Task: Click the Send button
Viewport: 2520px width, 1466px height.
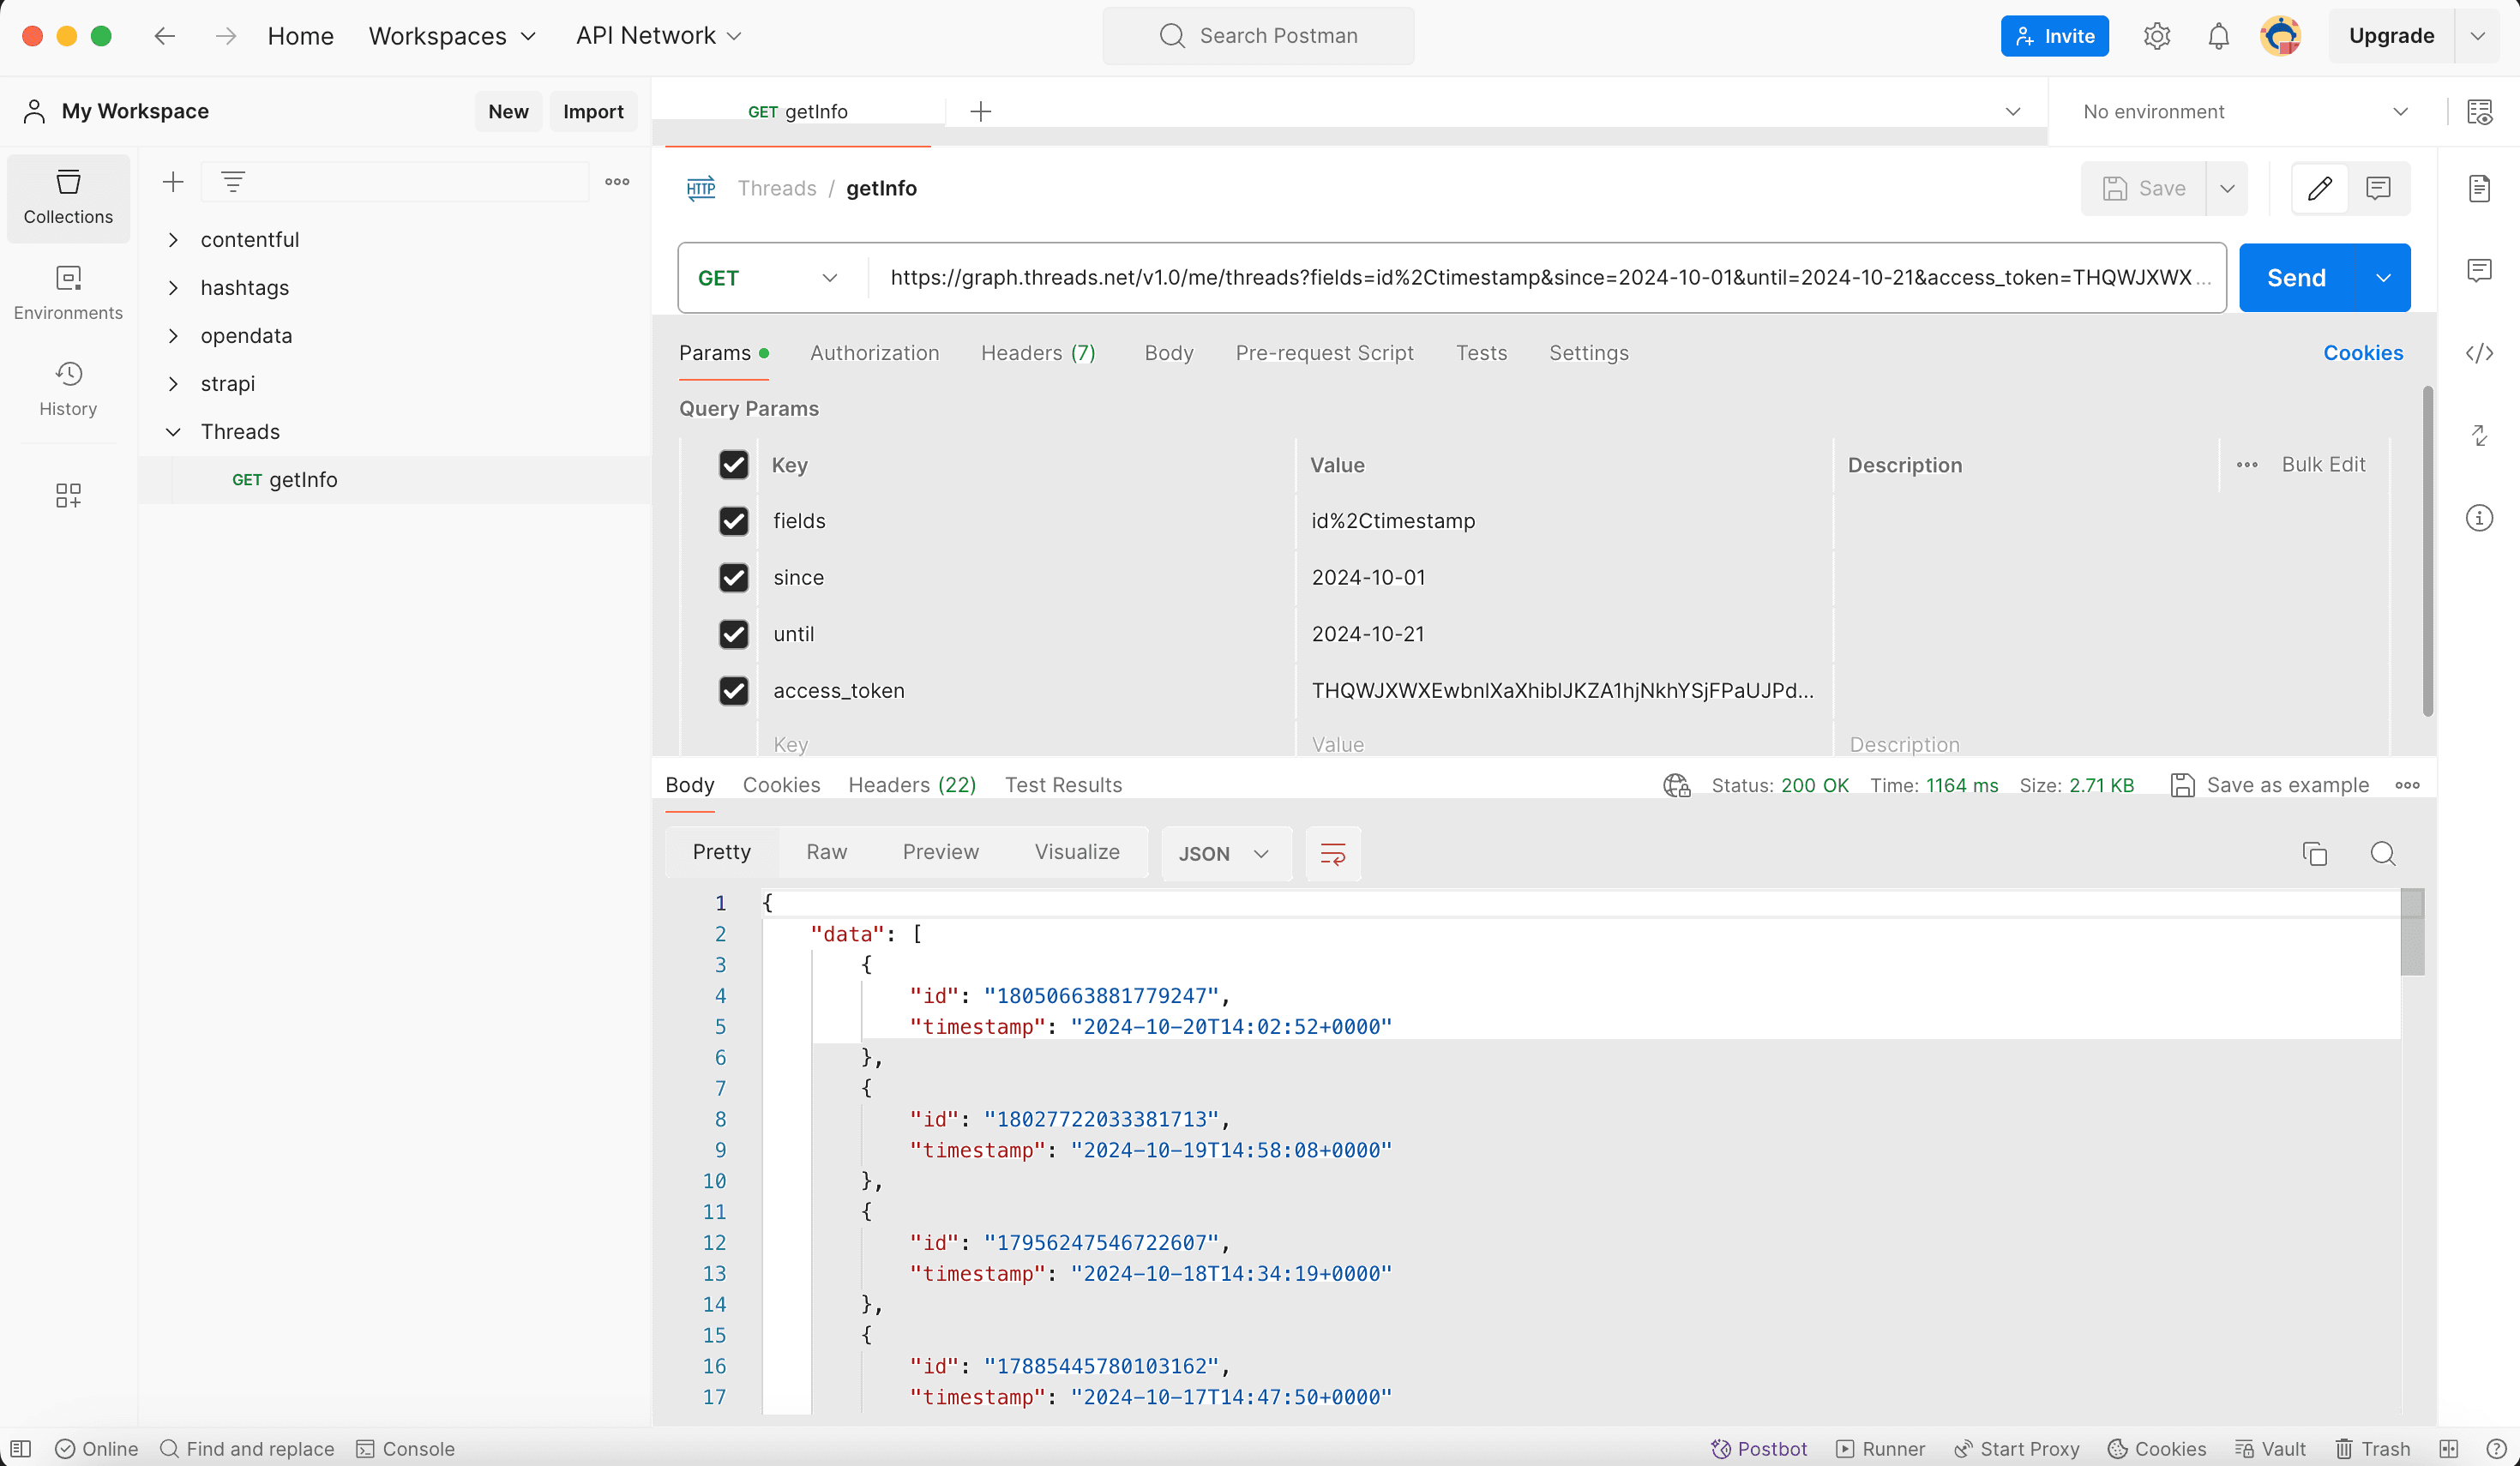Action: coord(2296,277)
